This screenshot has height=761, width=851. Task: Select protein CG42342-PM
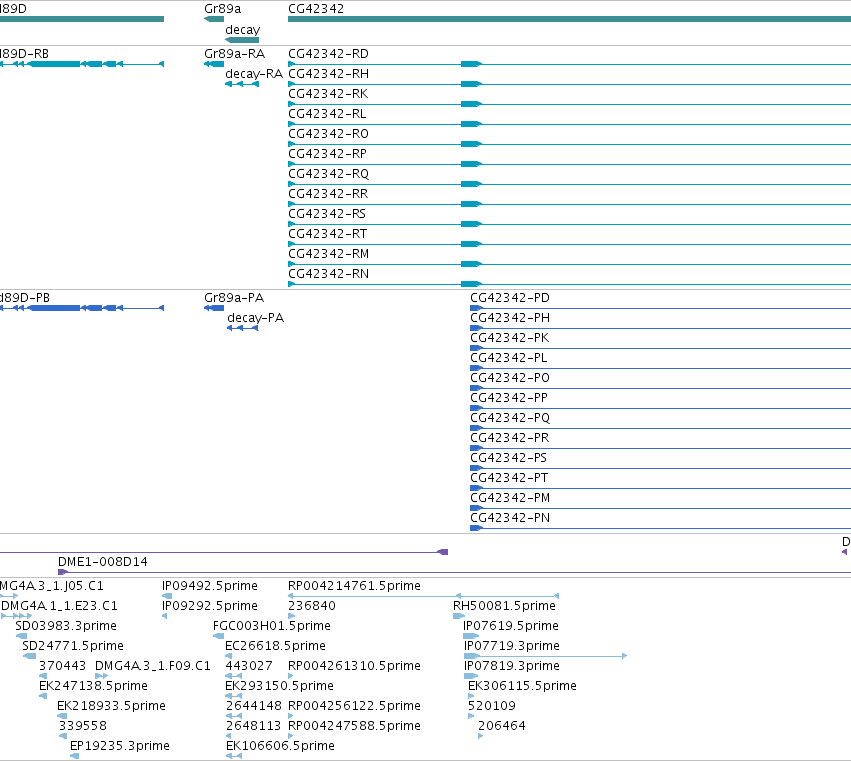(x=510, y=498)
